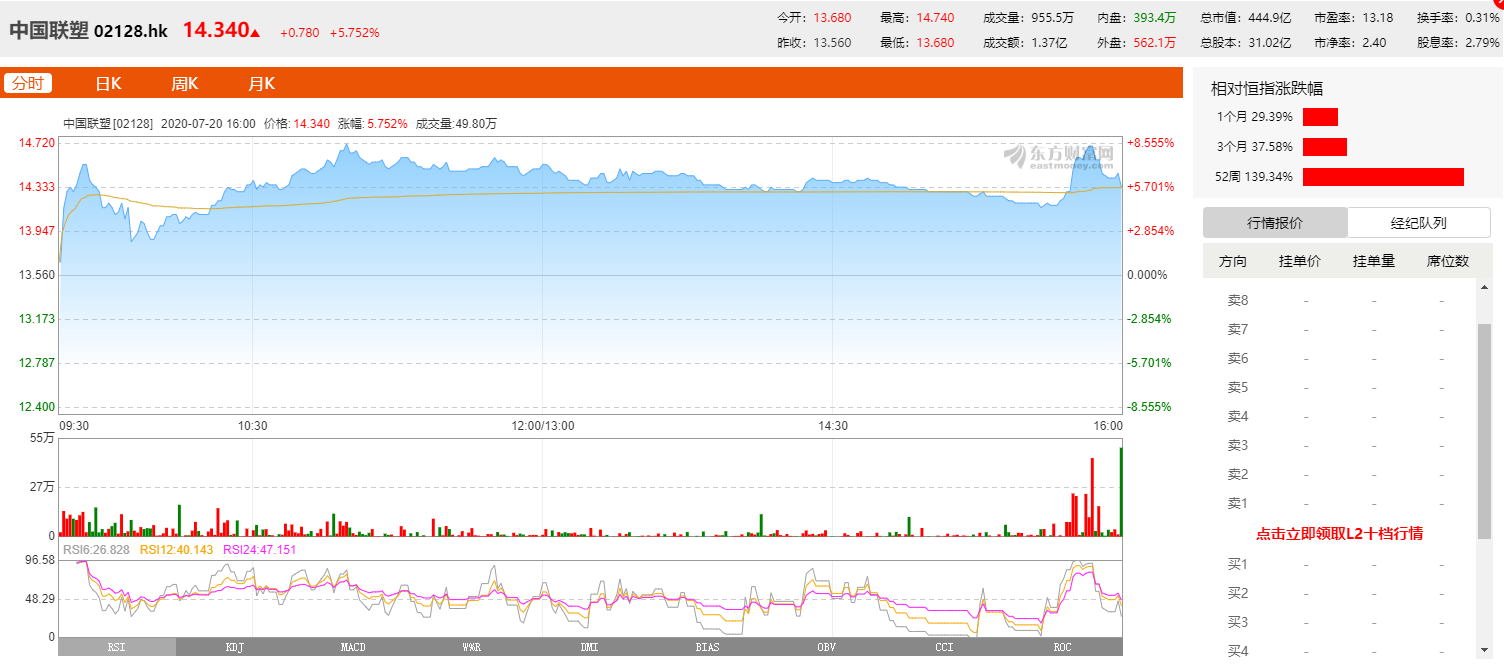Select the MACD indicator tab
The width and height of the screenshot is (1504, 668).
click(x=353, y=647)
